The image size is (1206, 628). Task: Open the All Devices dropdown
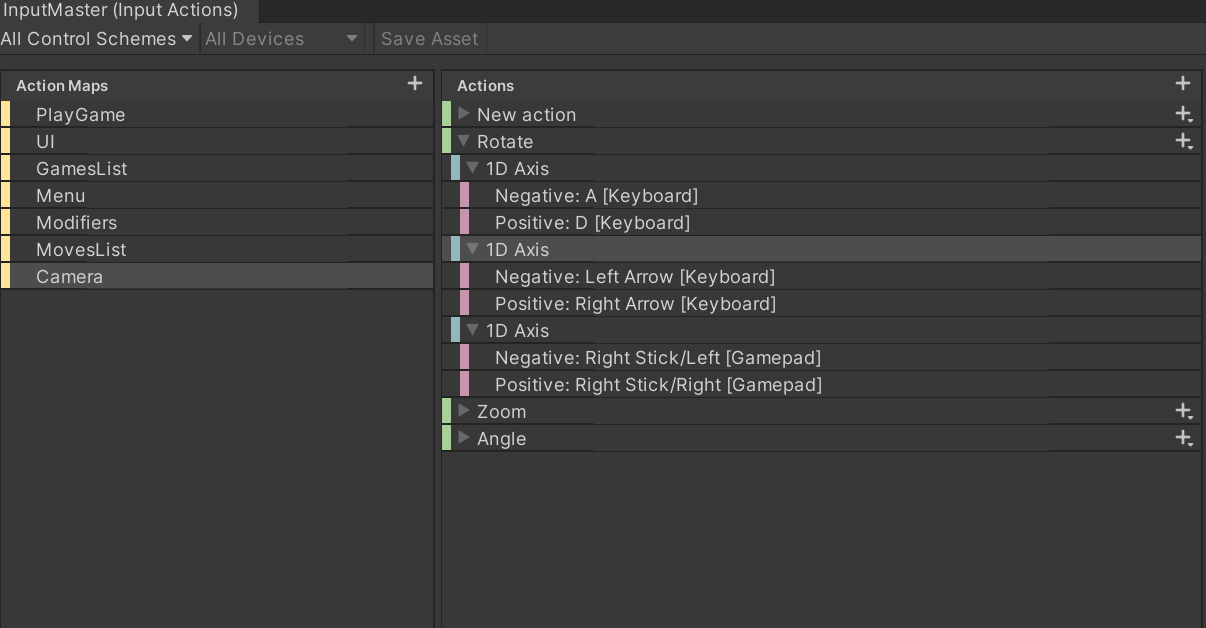click(x=282, y=39)
